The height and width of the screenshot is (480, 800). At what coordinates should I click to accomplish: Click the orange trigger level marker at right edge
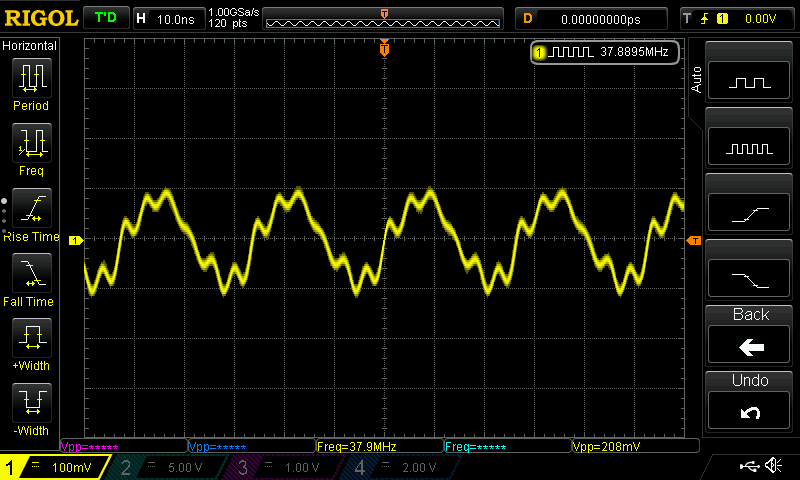click(693, 240)
